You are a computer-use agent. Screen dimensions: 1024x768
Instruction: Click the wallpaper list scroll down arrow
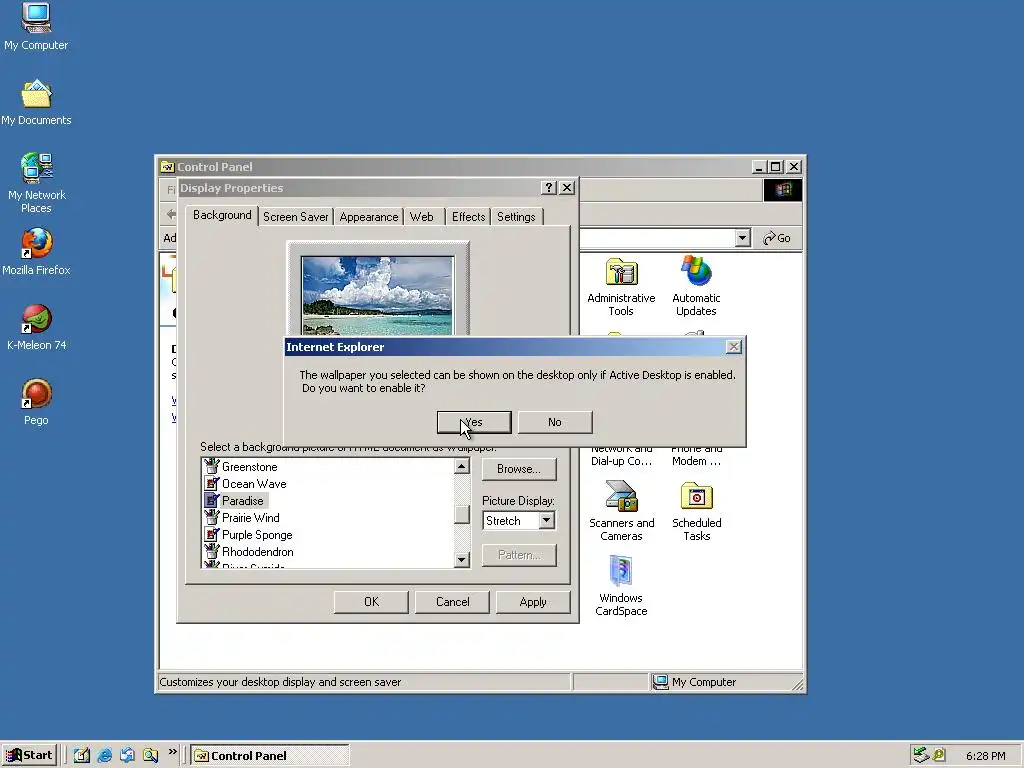click(x=462, y=559)
